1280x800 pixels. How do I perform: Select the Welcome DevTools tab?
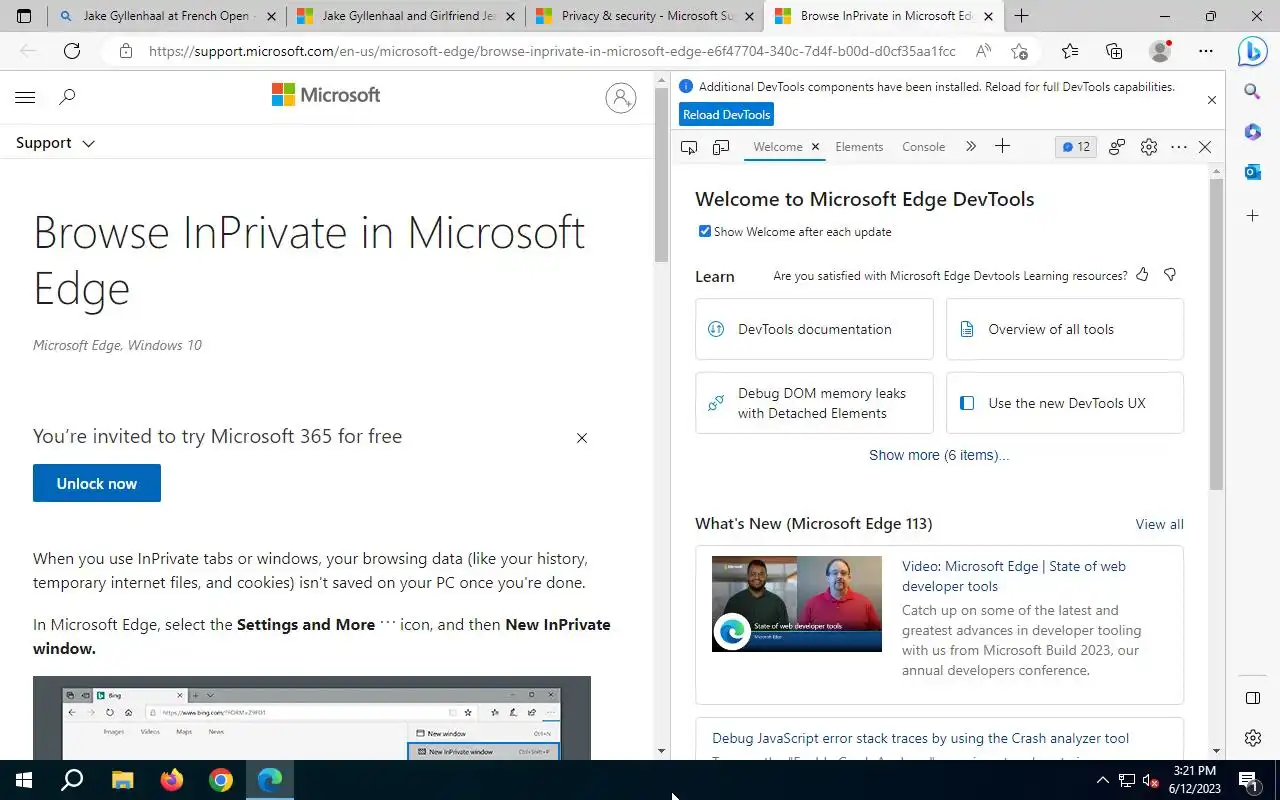pyautogui.click(x=778, y=147)
